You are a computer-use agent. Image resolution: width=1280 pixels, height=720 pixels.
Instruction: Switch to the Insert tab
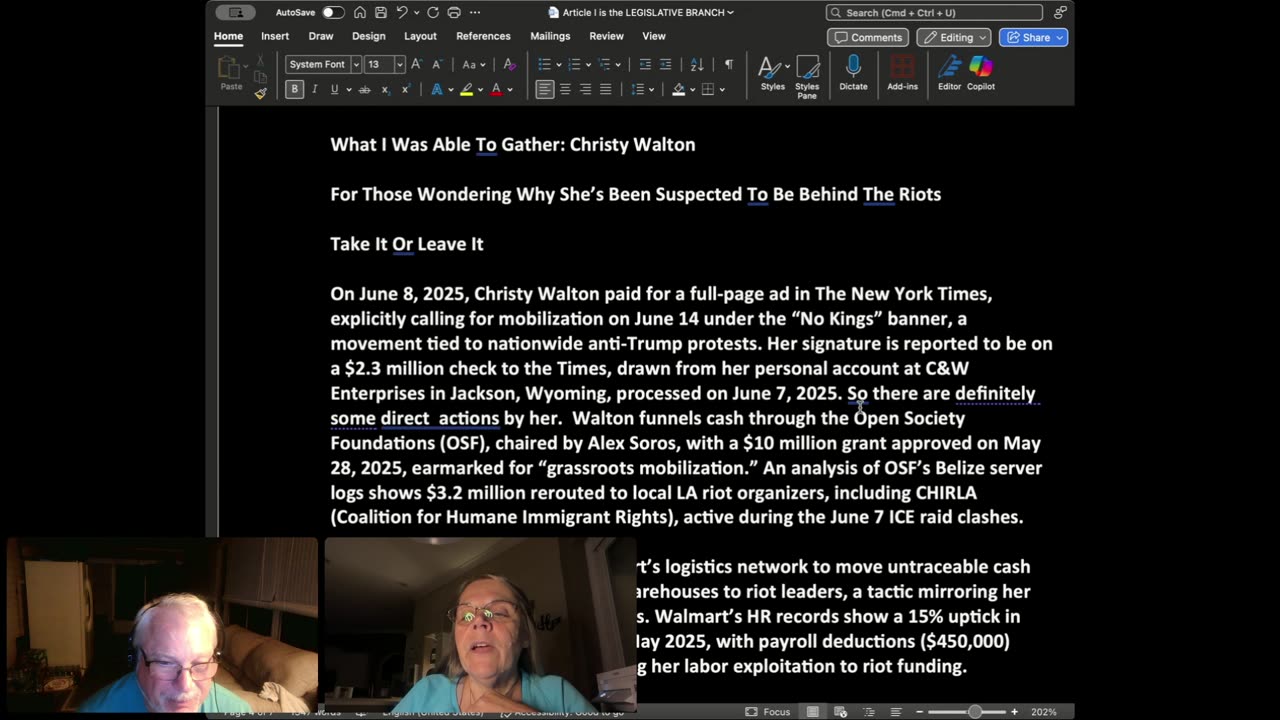[275, 36]
